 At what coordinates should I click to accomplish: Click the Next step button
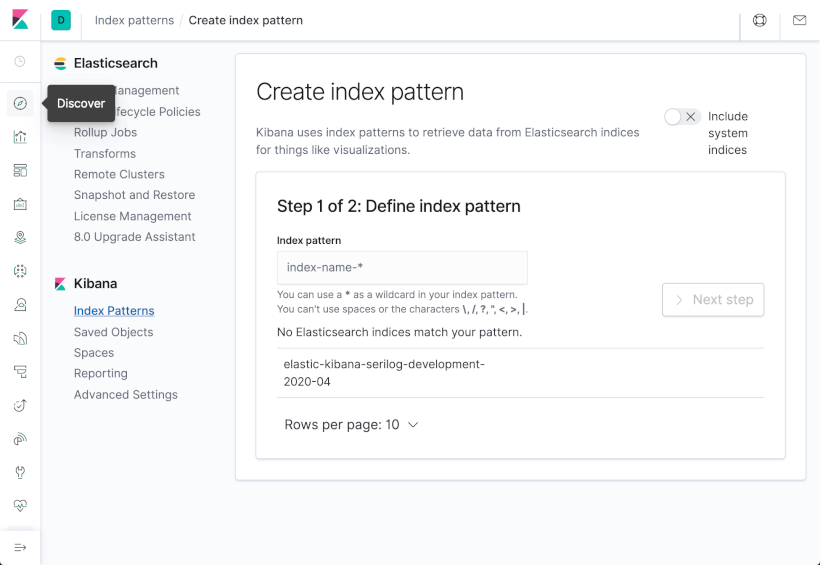click(713, 300)
